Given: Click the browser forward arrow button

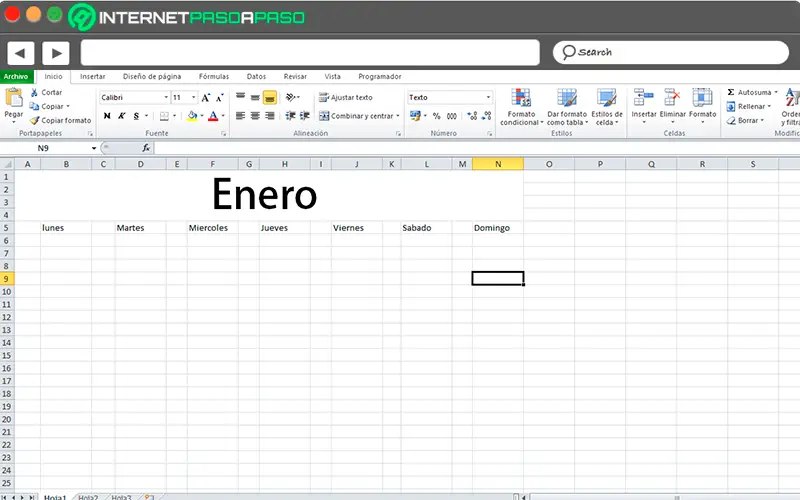Looking at the screenshot, I should pos(56,53).
